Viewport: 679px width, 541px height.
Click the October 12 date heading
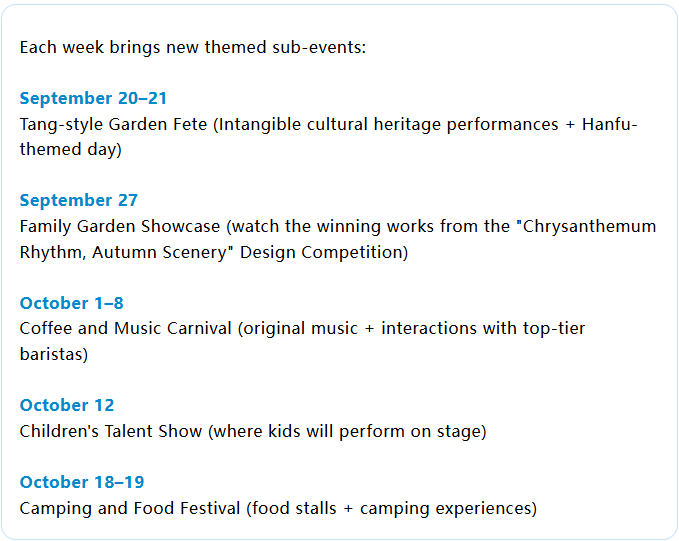[67, 405]
